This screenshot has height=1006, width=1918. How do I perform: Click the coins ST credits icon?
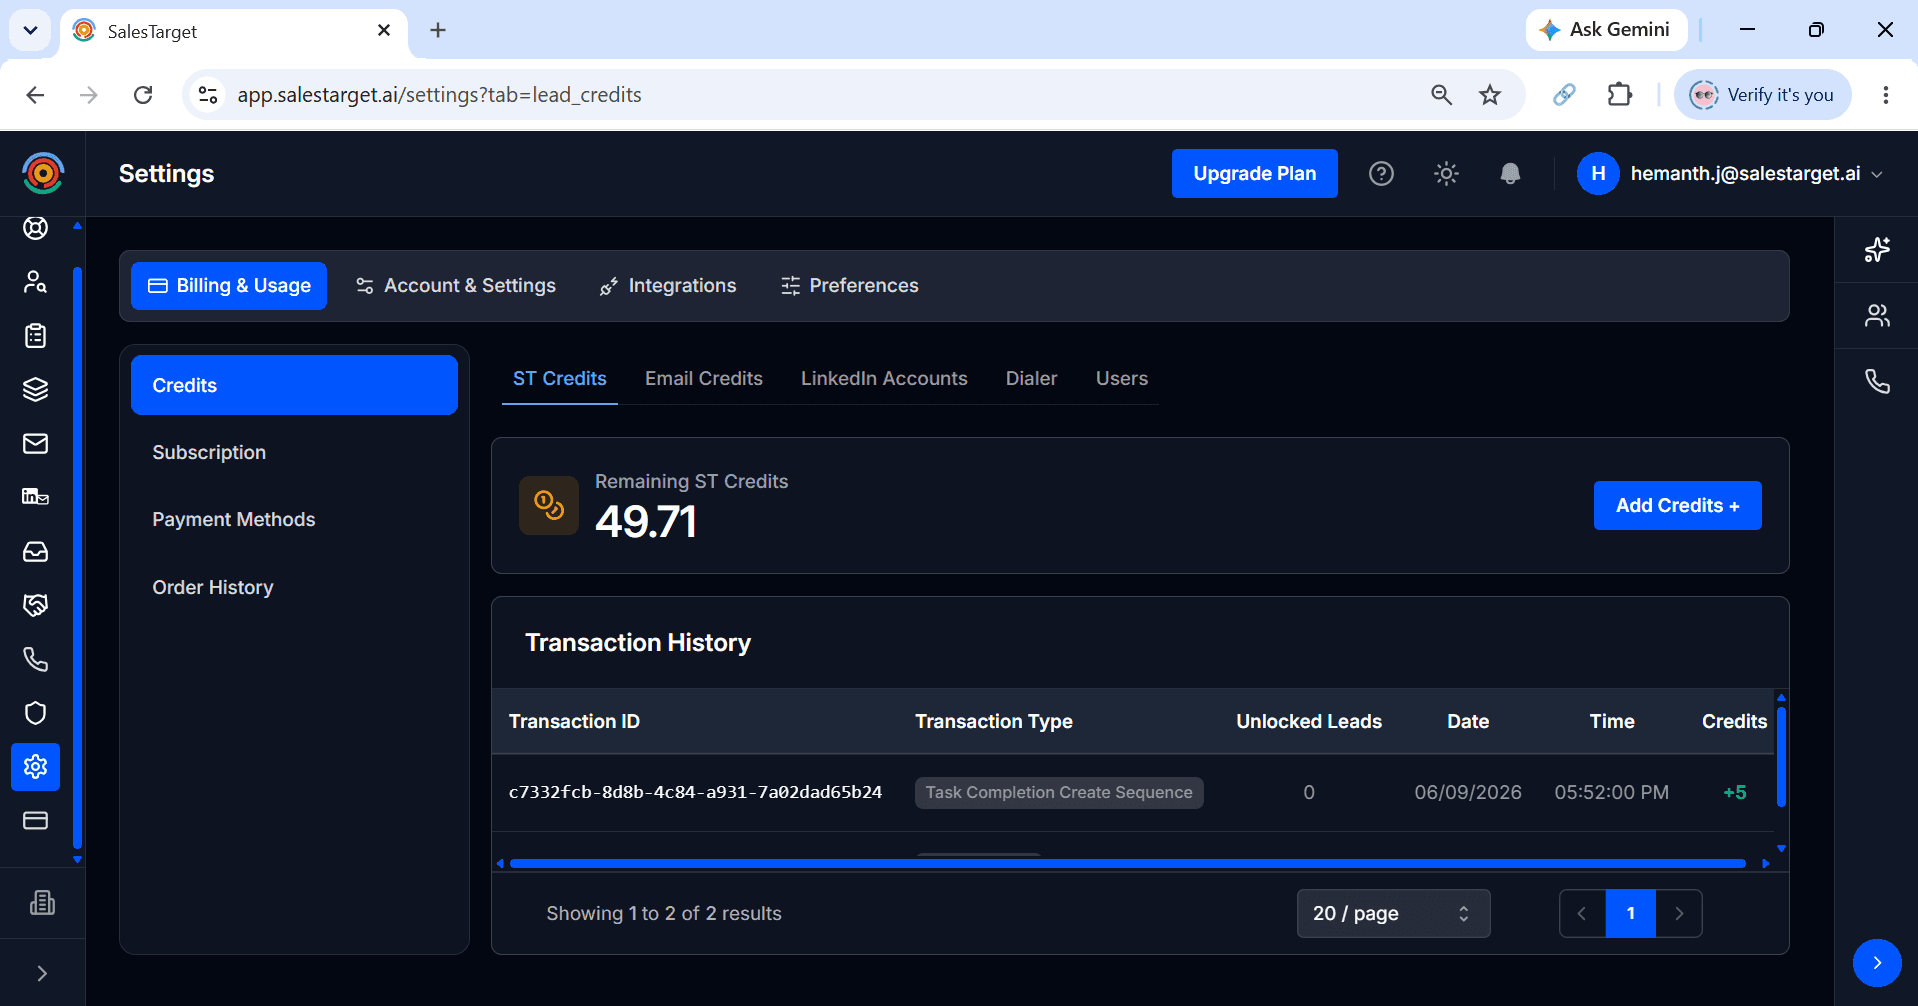coord(549,505)
